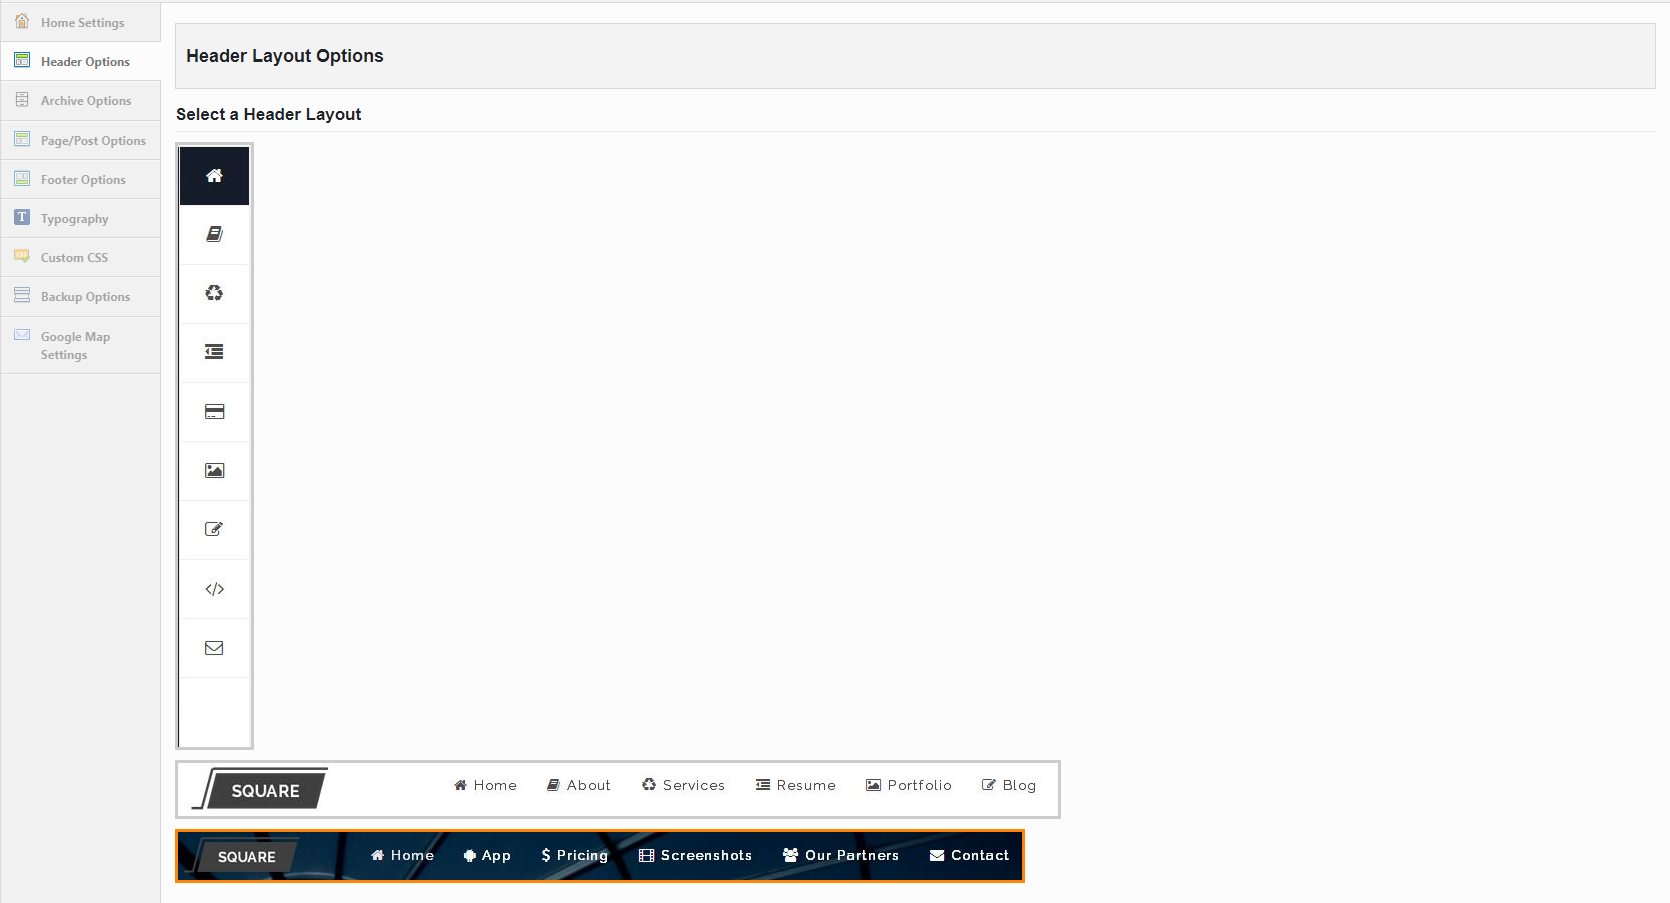This screenshot has width=1670, height=903.
Task: Click Home in the white header layout
Action: click(x=485, y=785)
